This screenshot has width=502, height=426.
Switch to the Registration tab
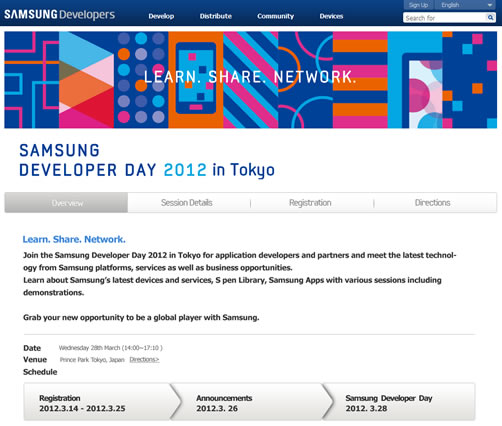pyautogui.click(x=310, y=203)
